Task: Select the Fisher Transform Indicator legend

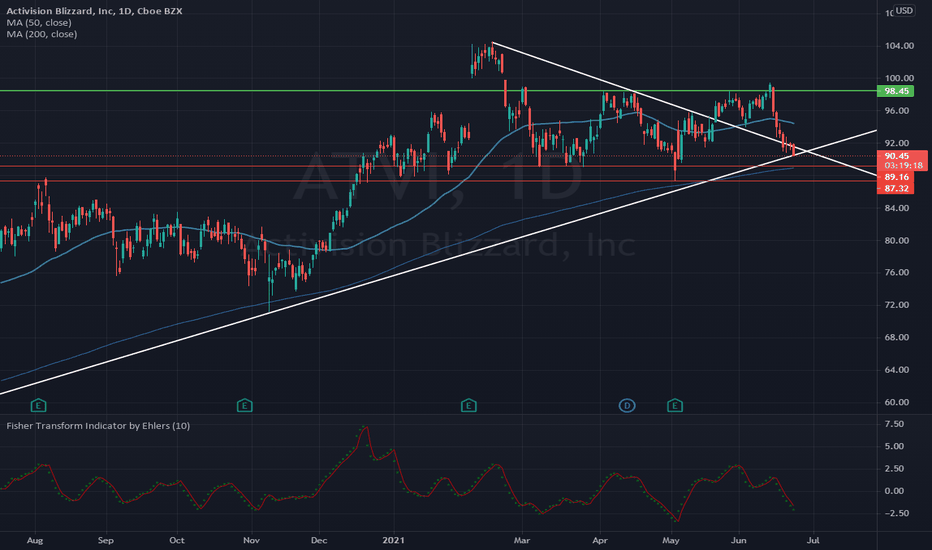Action: point(98,426)
